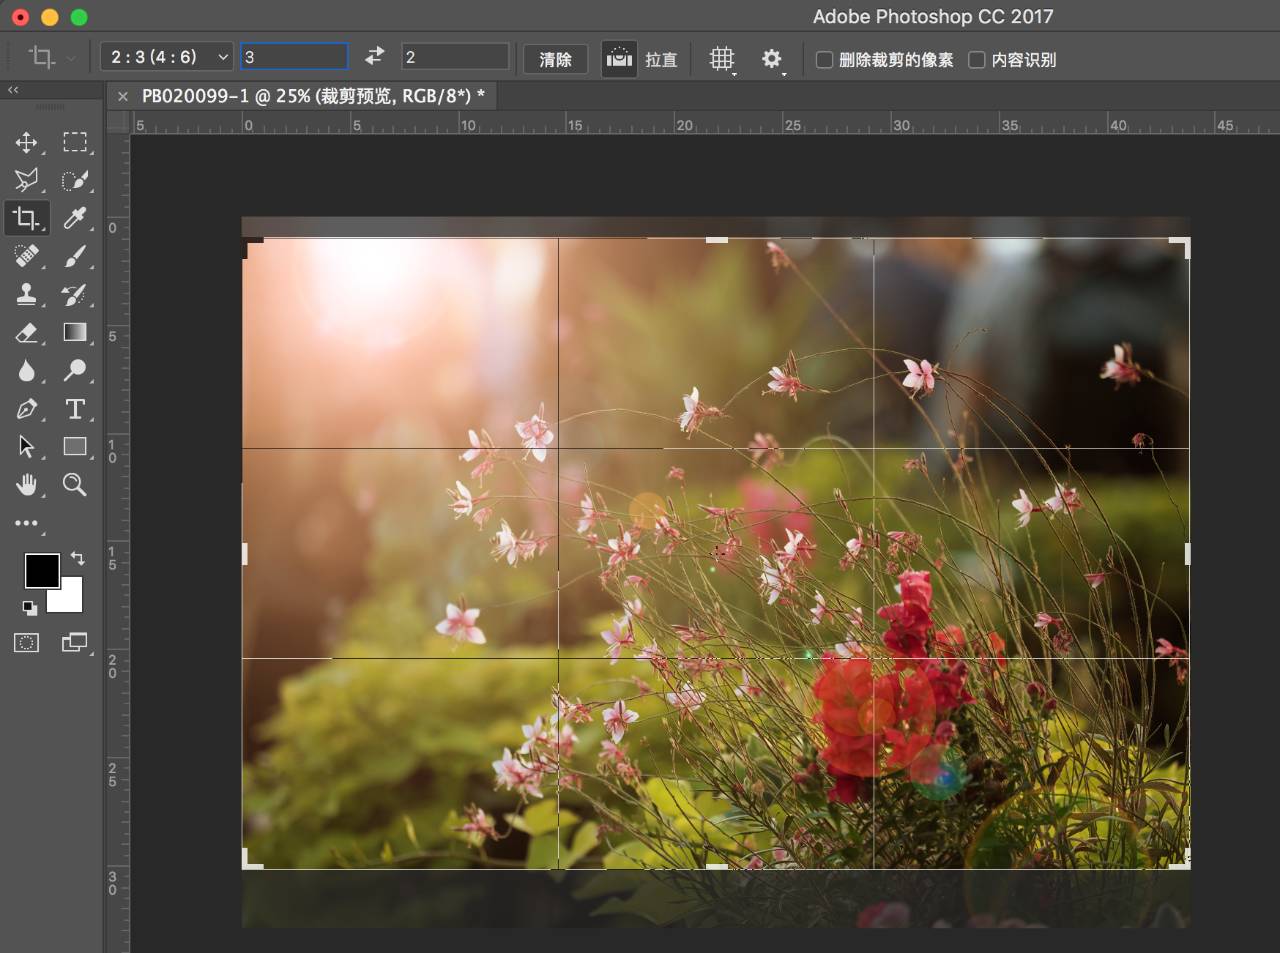Open the crop settings gear dropdown

click(x=772, y=59)
